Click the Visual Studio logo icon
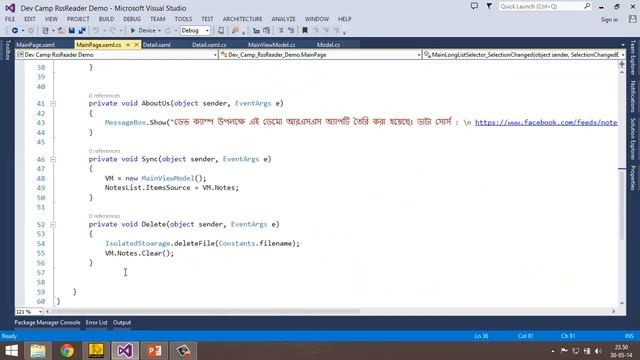 tap(10, 8)
